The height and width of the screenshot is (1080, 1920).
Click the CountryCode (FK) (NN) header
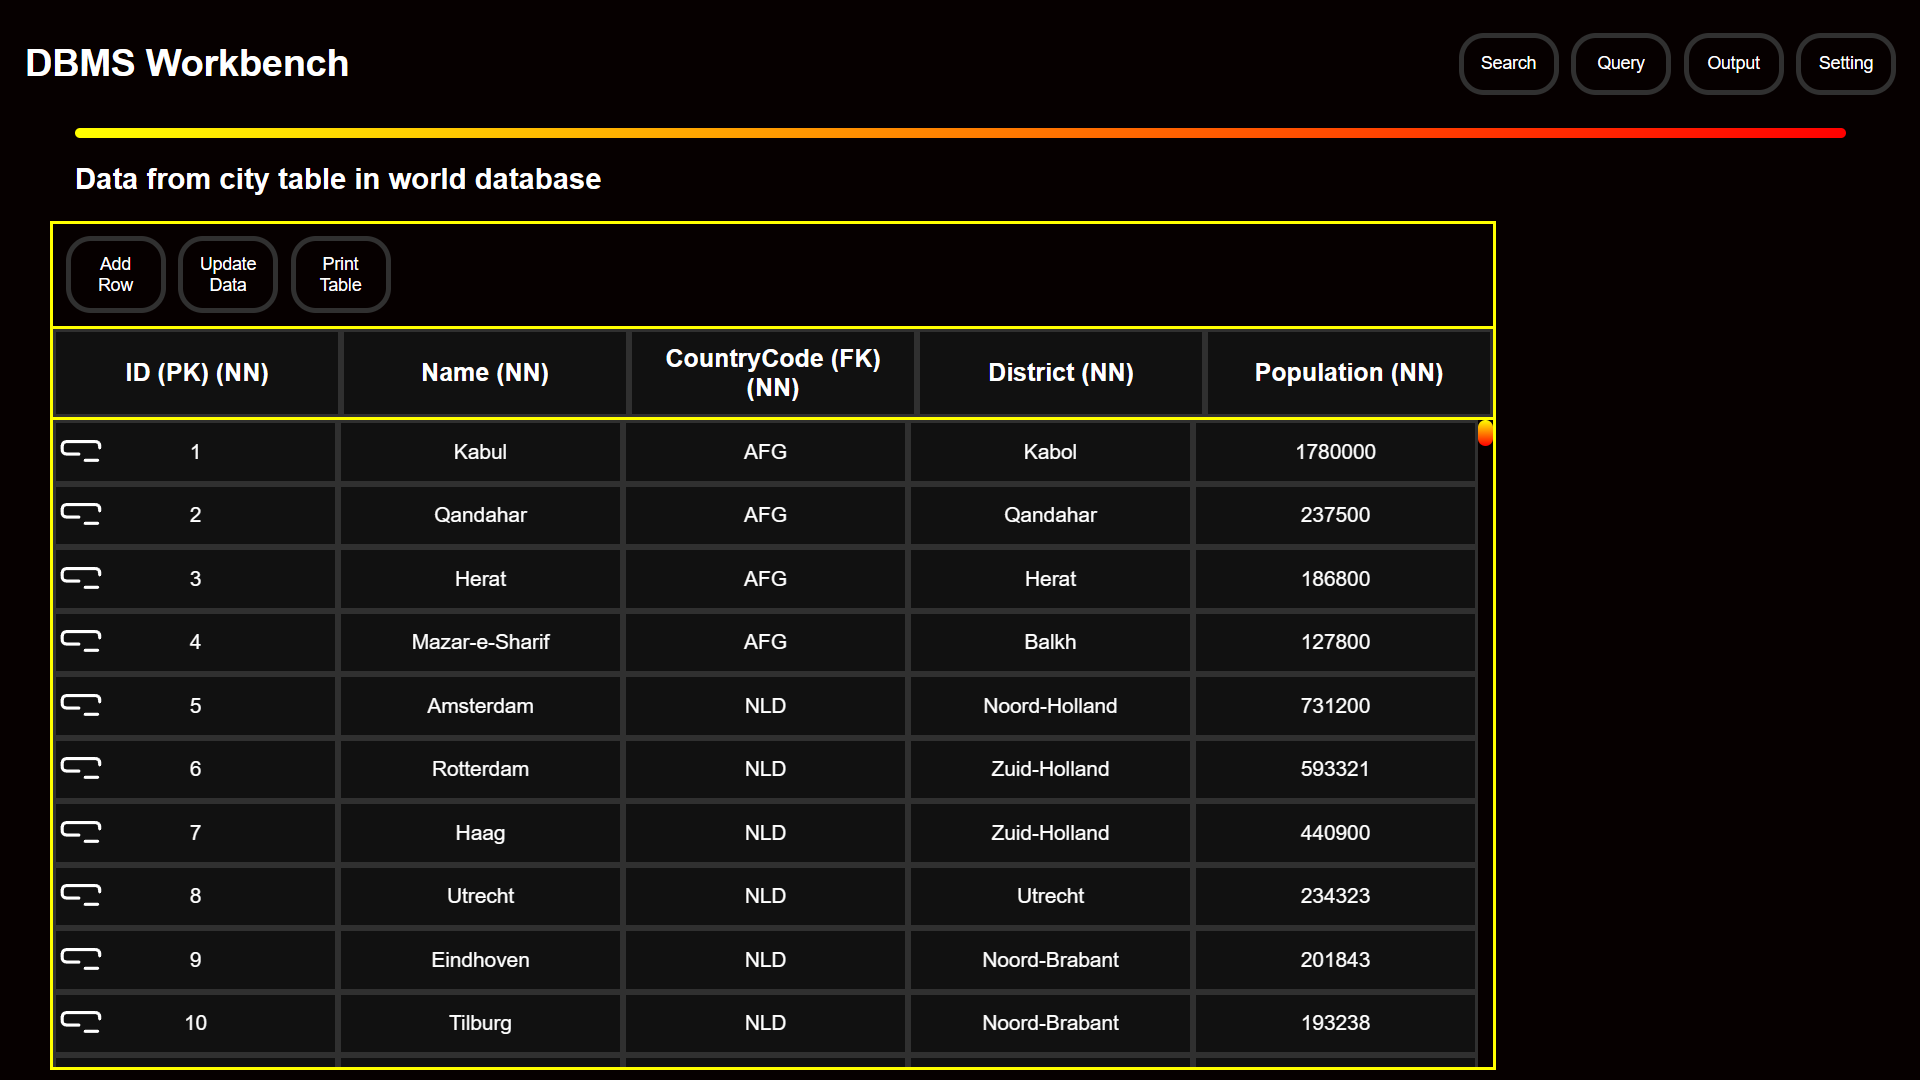(x=773, y=373)
